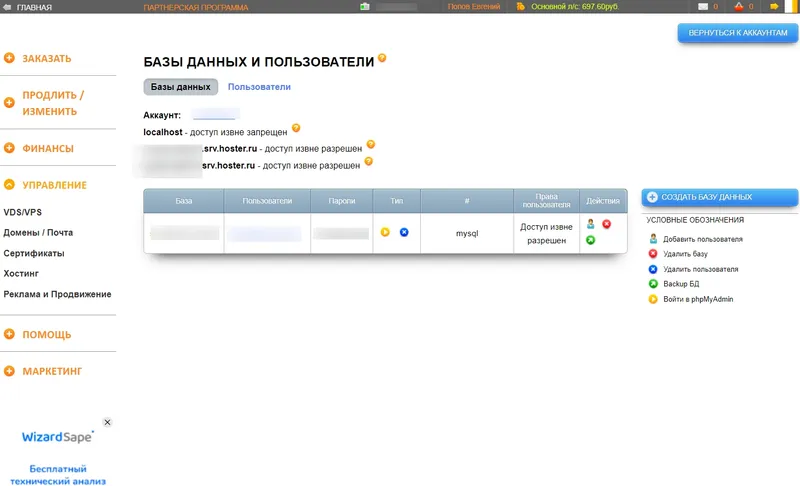Screen dimensions: 800x486
Task: Click help icon after second srv.hoster.ru line
Action: coord(369,161)
